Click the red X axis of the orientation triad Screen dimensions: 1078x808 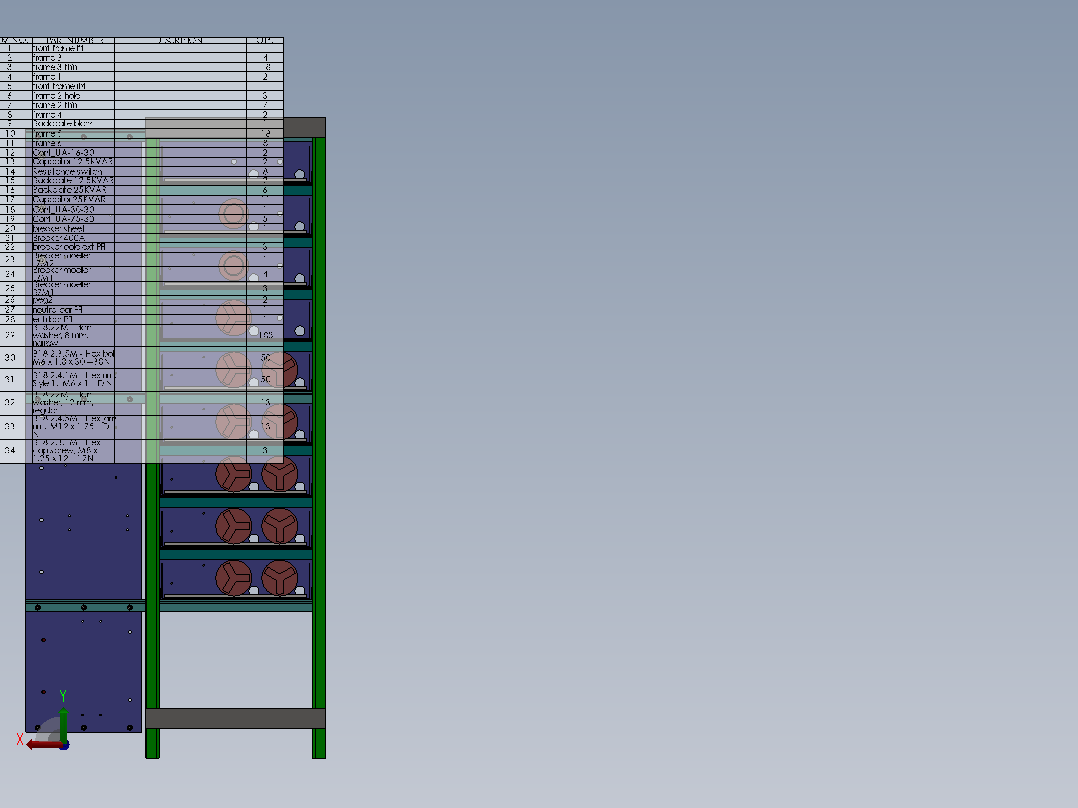(x=44, y=745)
